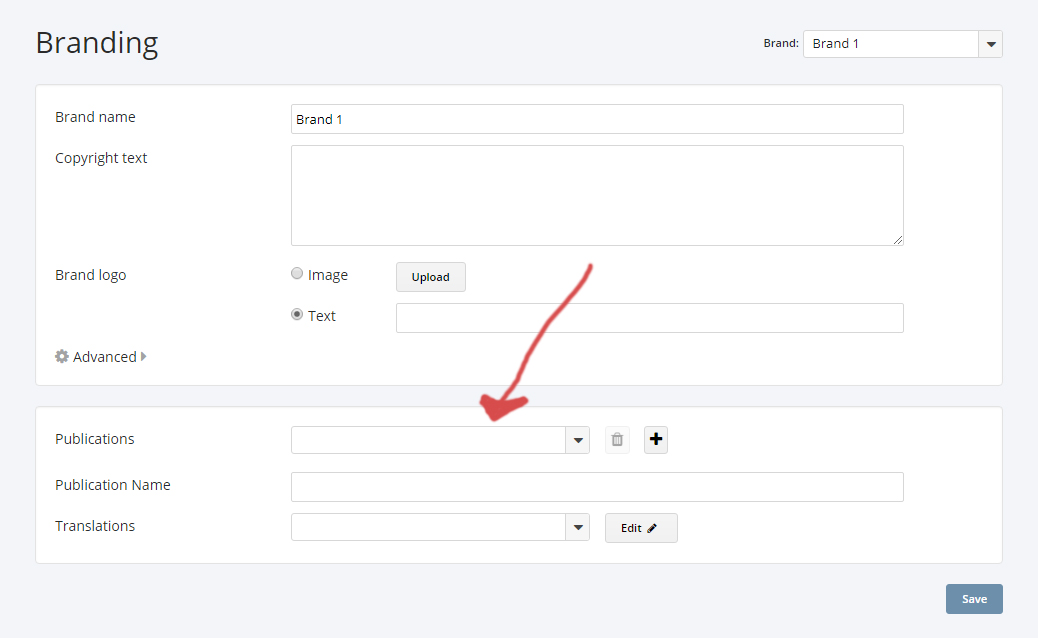Viewport: 1038px width, 638px height.
Task: Click the Edit button next to Translations
Action: pos(641,528)
